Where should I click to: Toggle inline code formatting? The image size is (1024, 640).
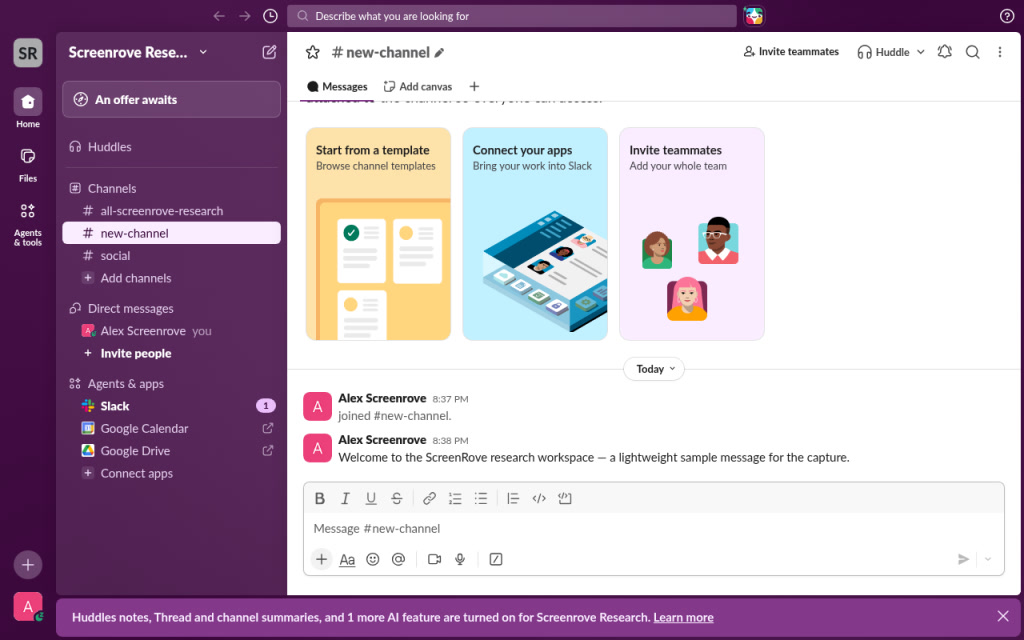coord(539,498)
